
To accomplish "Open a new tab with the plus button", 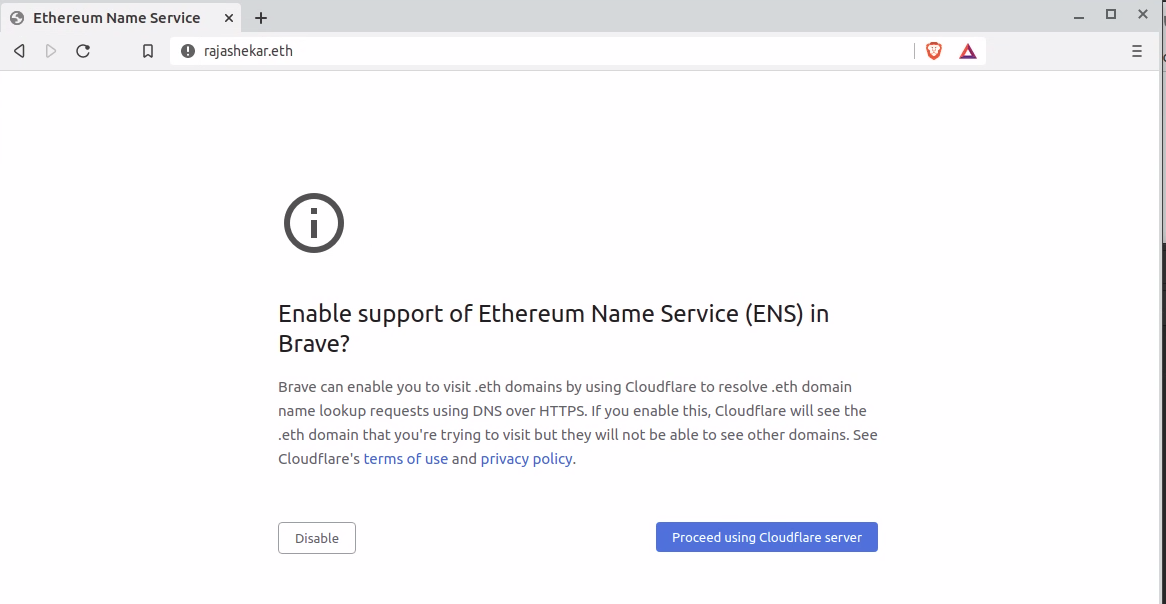I will (x=260, y=18).
